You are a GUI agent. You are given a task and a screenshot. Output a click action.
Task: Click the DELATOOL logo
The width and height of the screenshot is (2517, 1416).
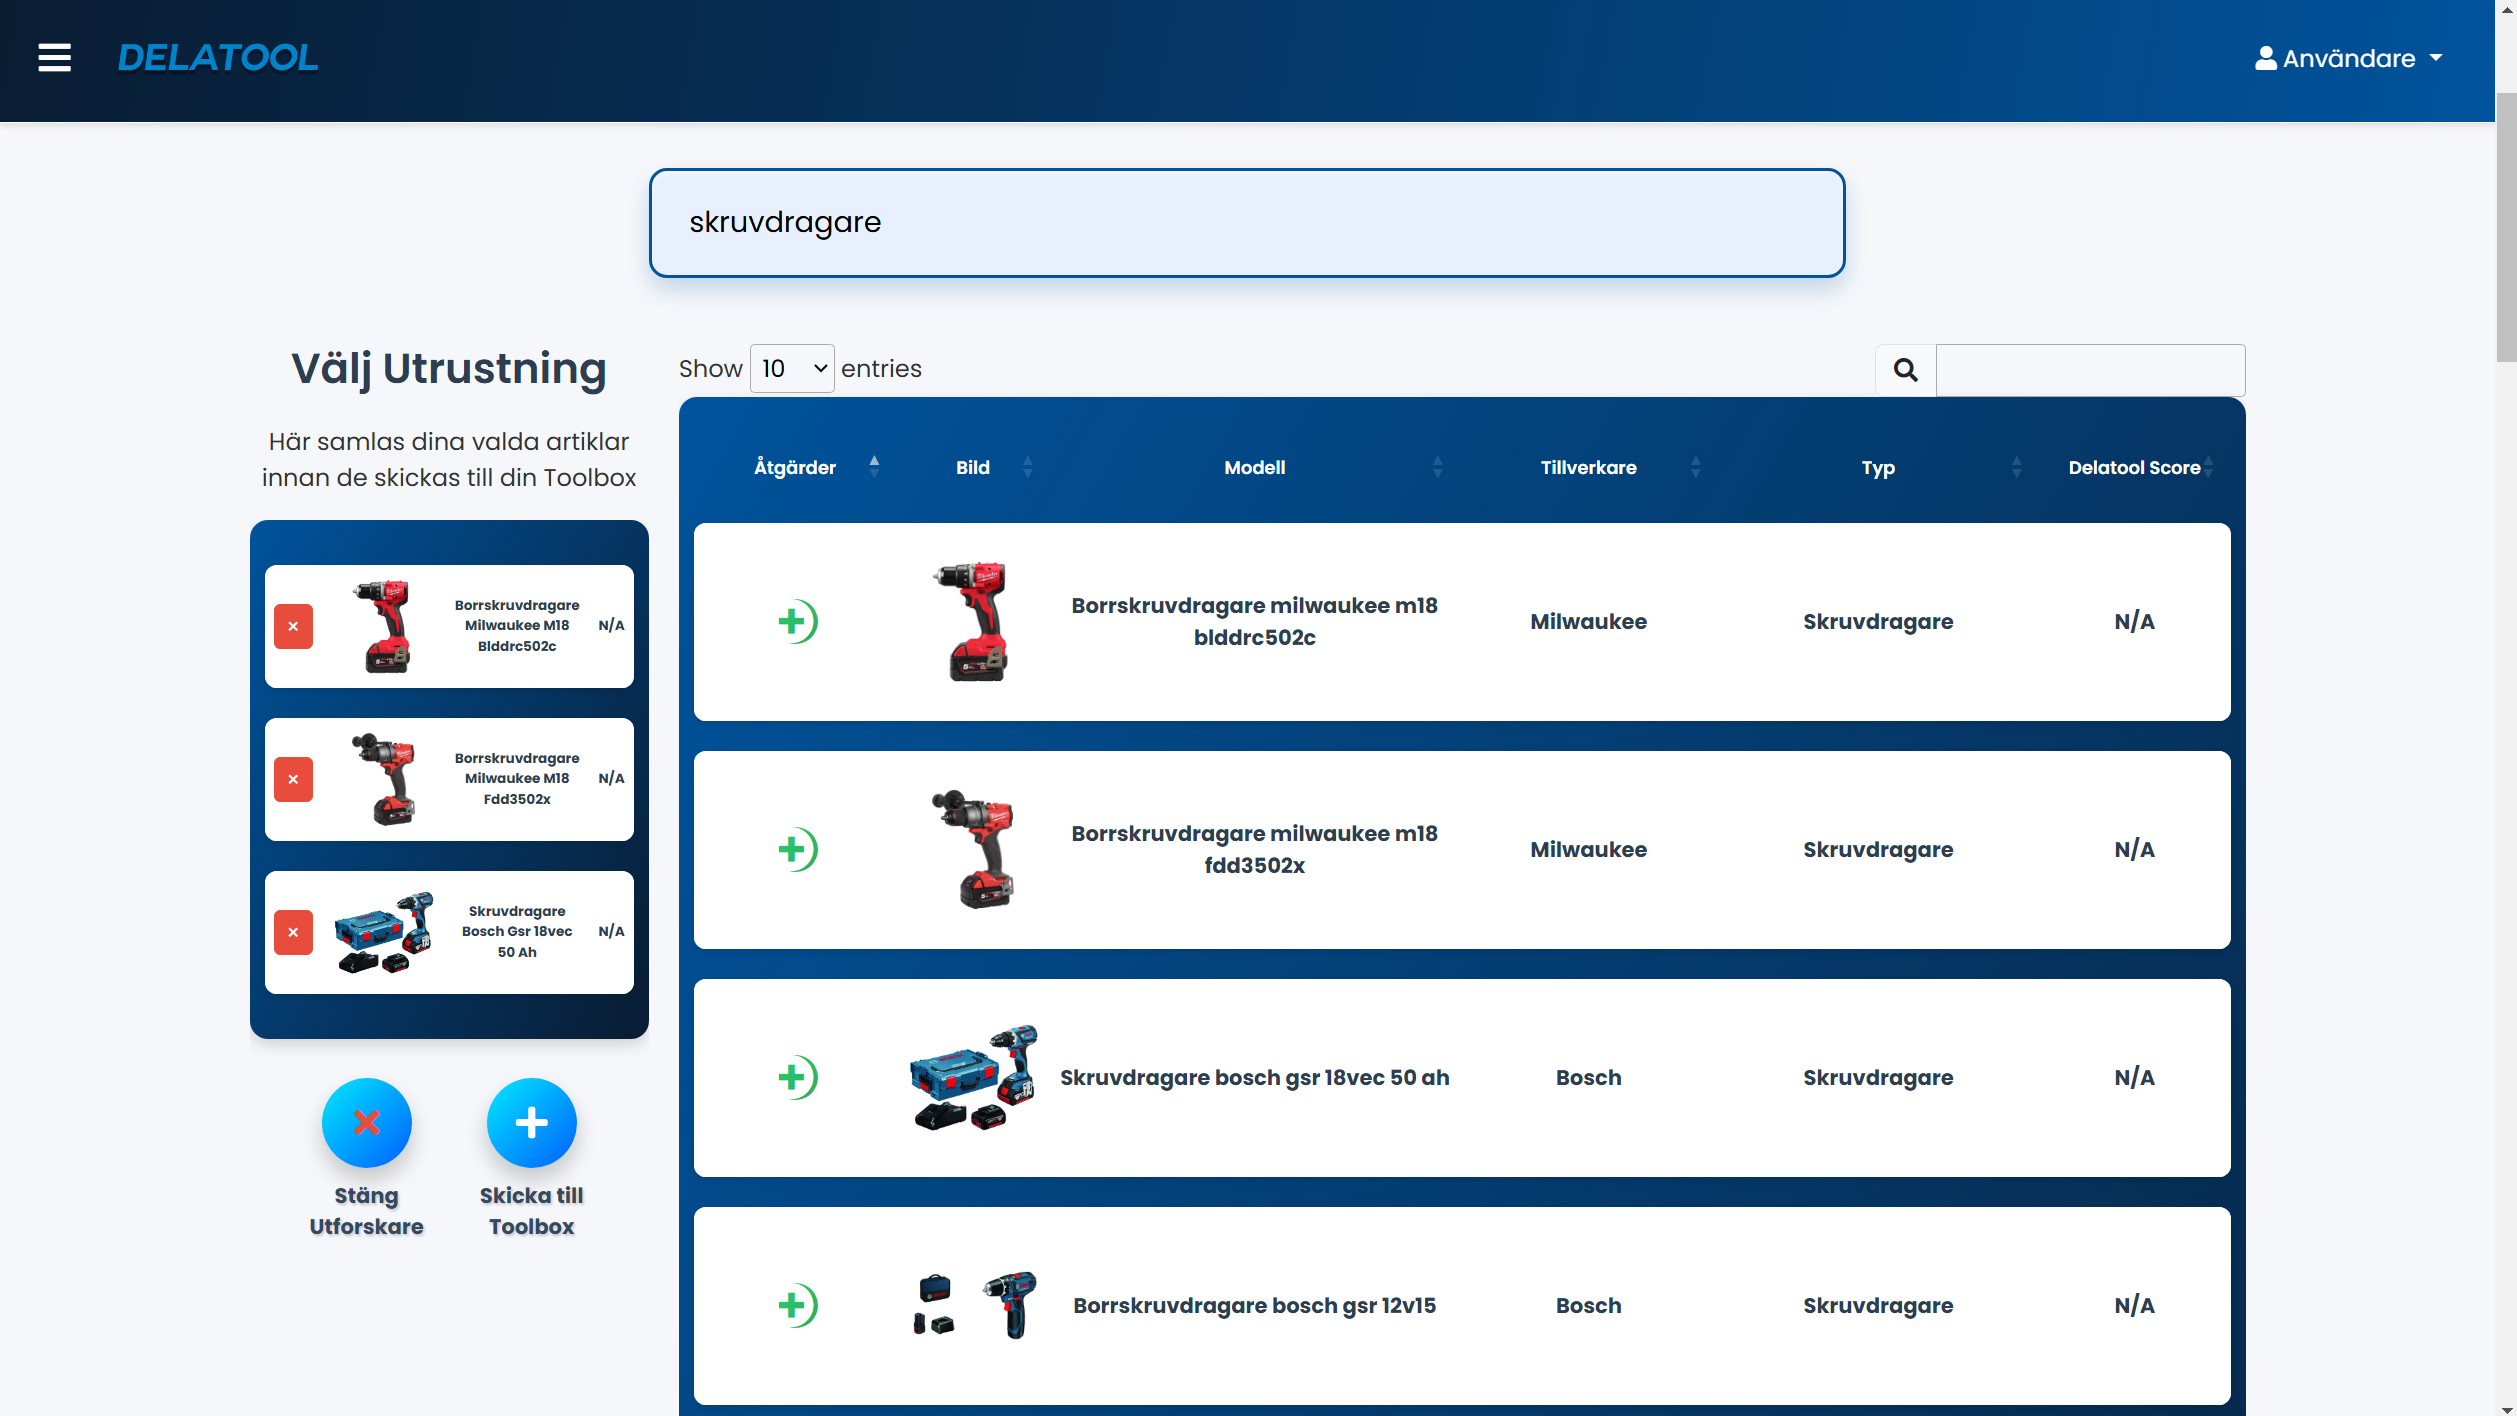click(x=217, y=58)
